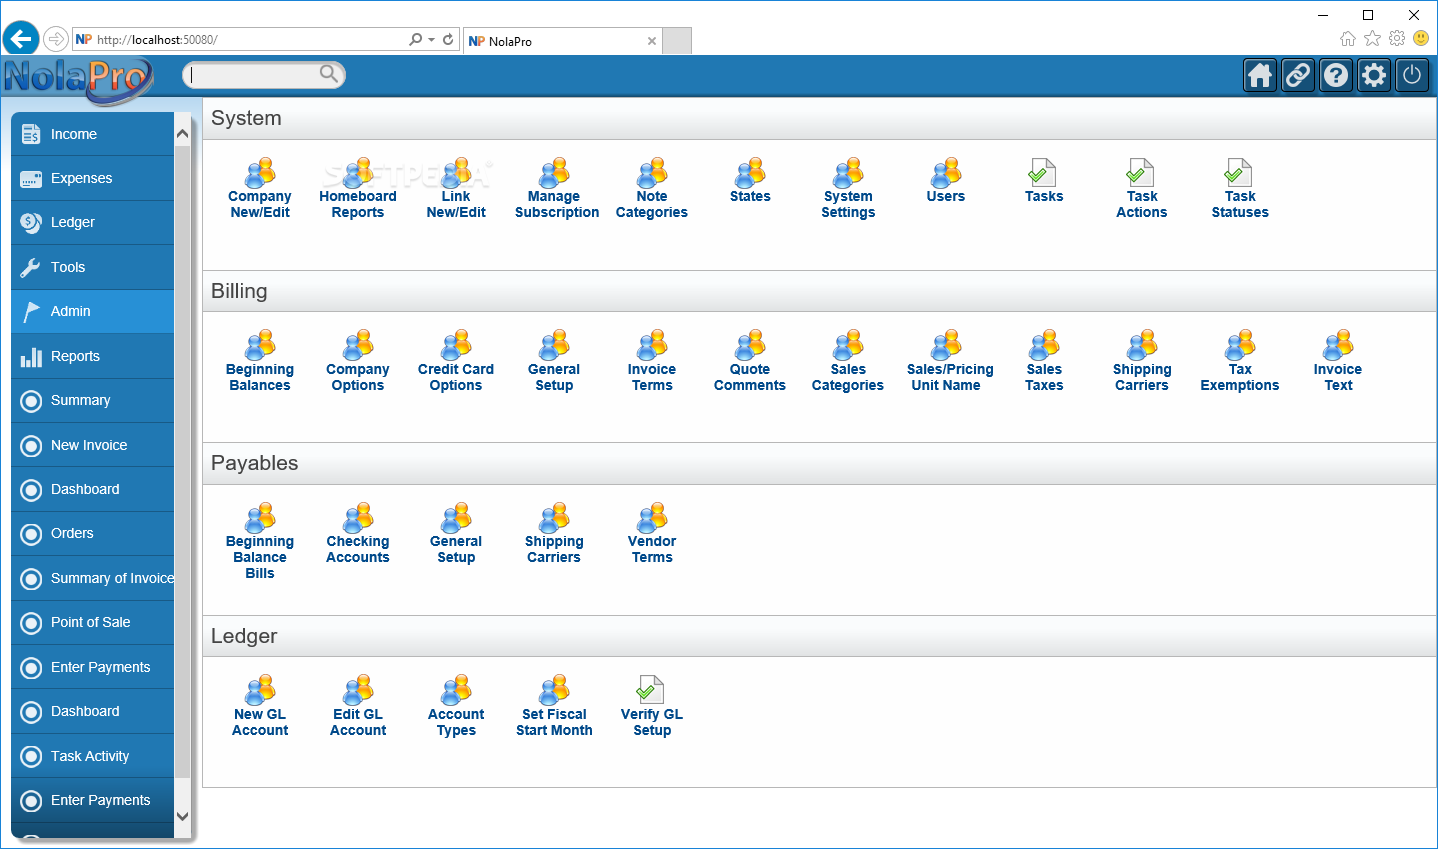Open System Settings icon
1438x849 pixels.
pos(848,188)
